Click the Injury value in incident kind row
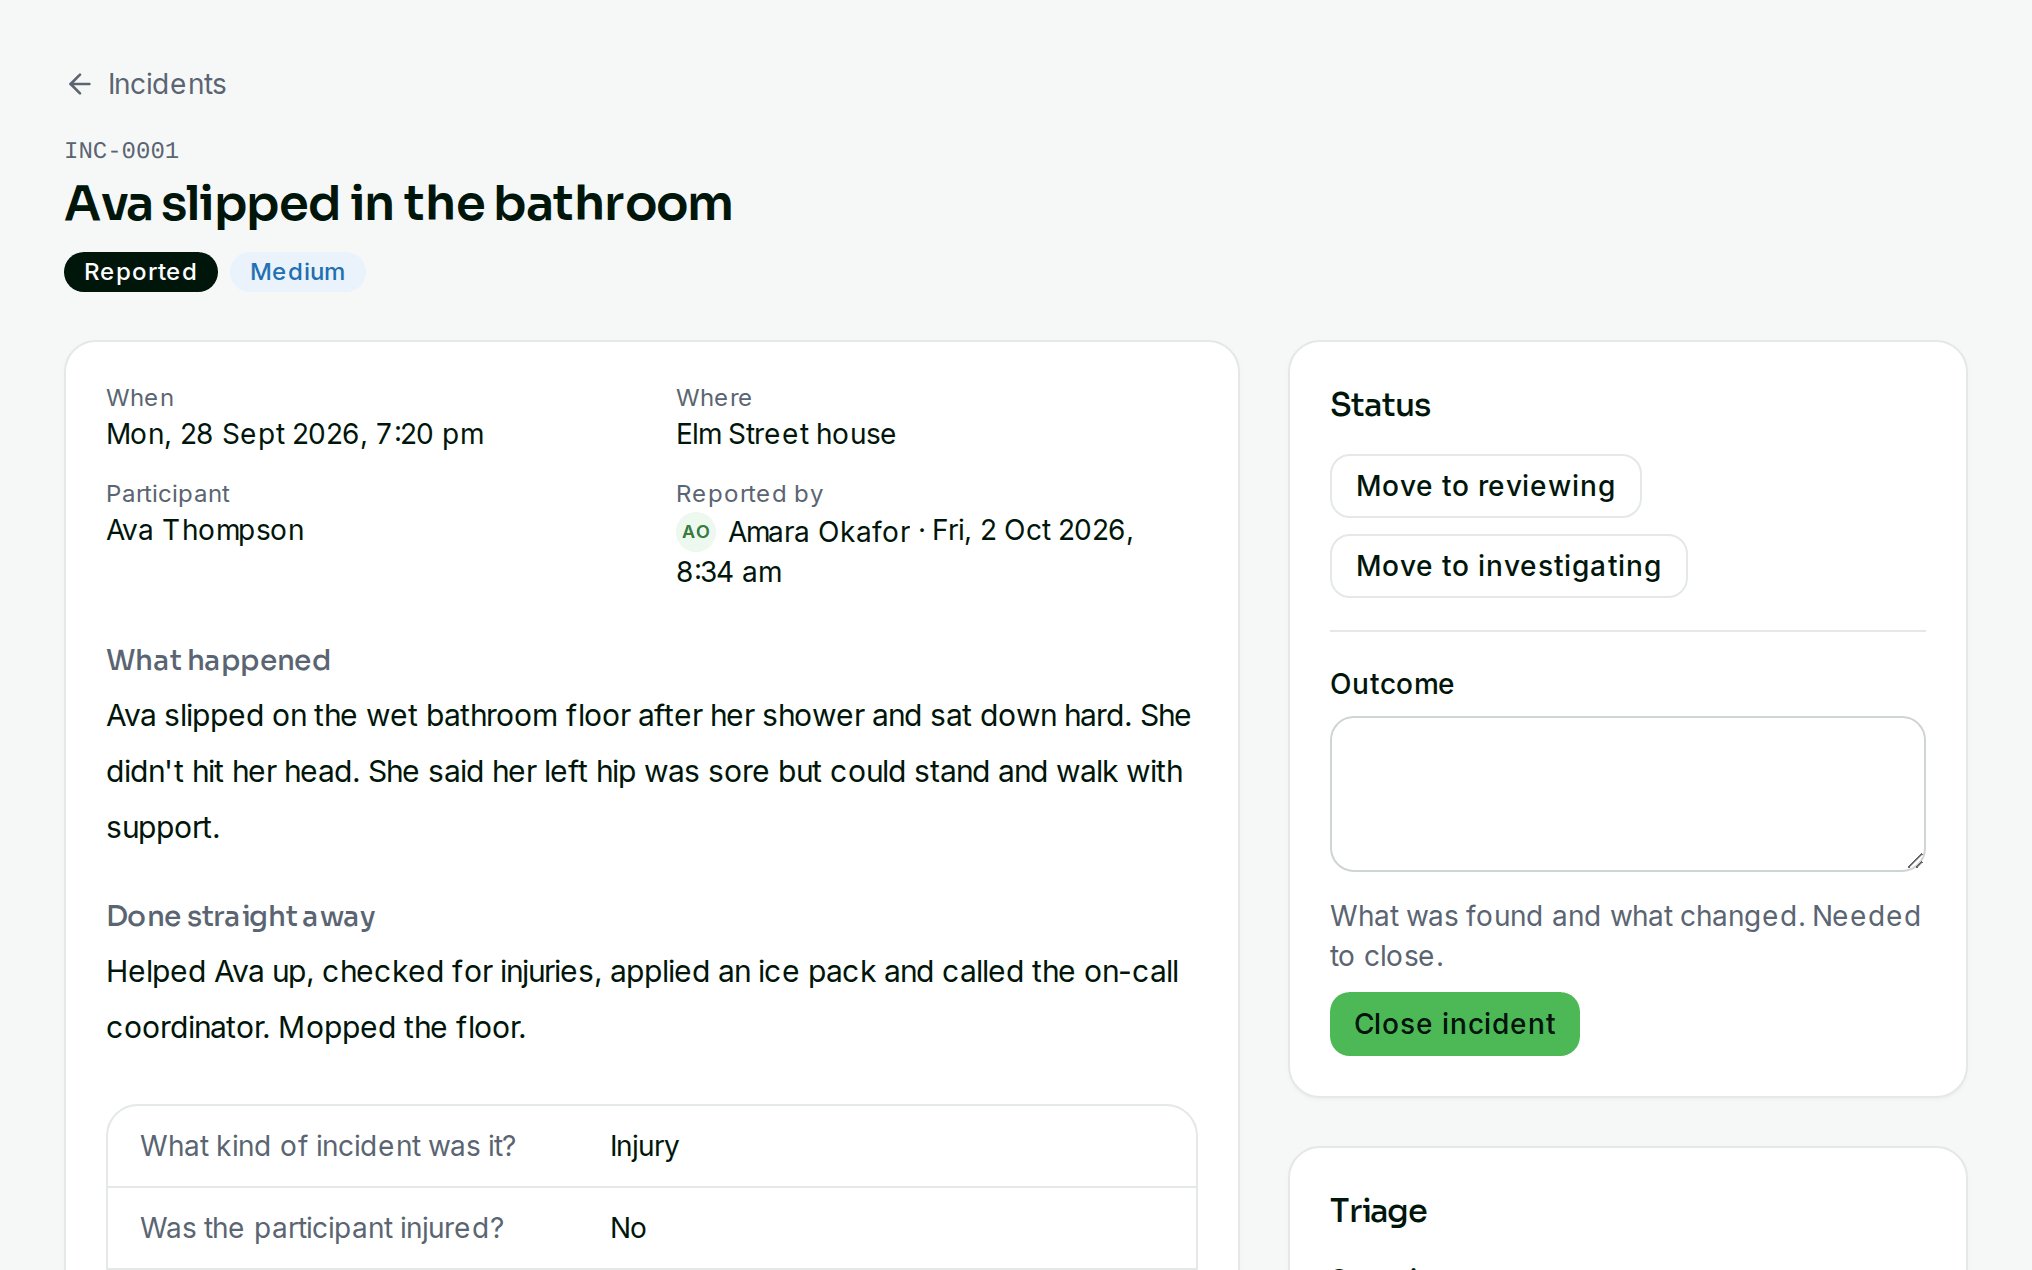2032x1270 pixels. 644,1146
